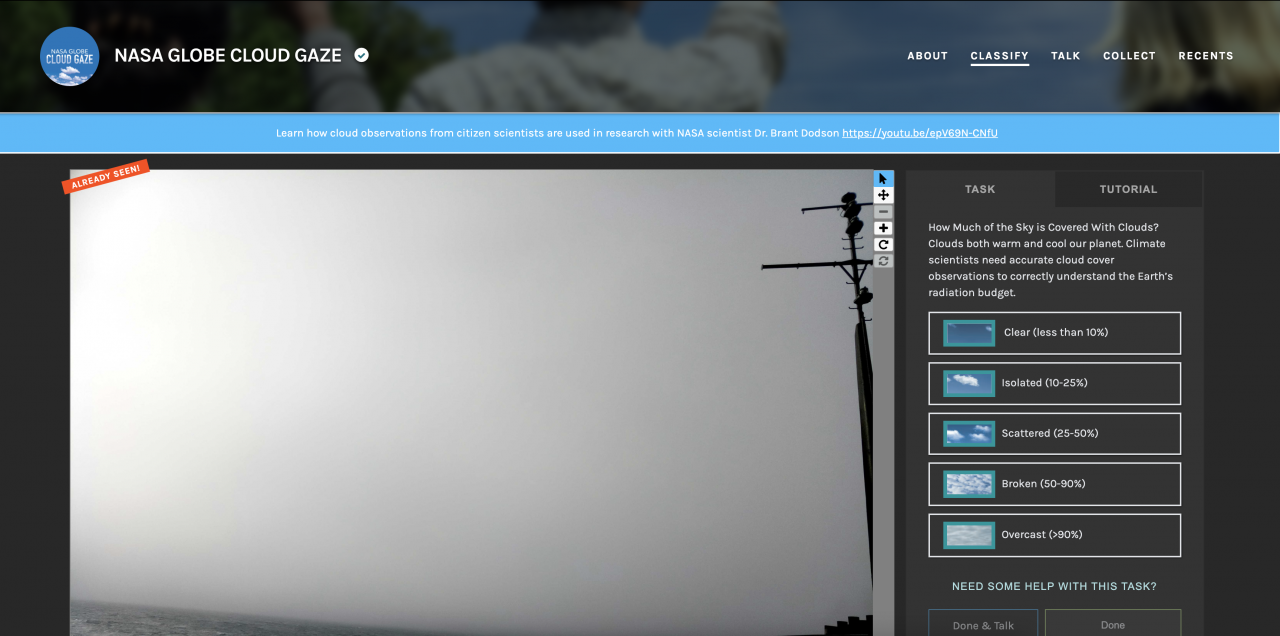Image resolution: width=1280 pixels, height=636 pixels.
Task: Click the Done & Talk button
Action: pos(983,623)
